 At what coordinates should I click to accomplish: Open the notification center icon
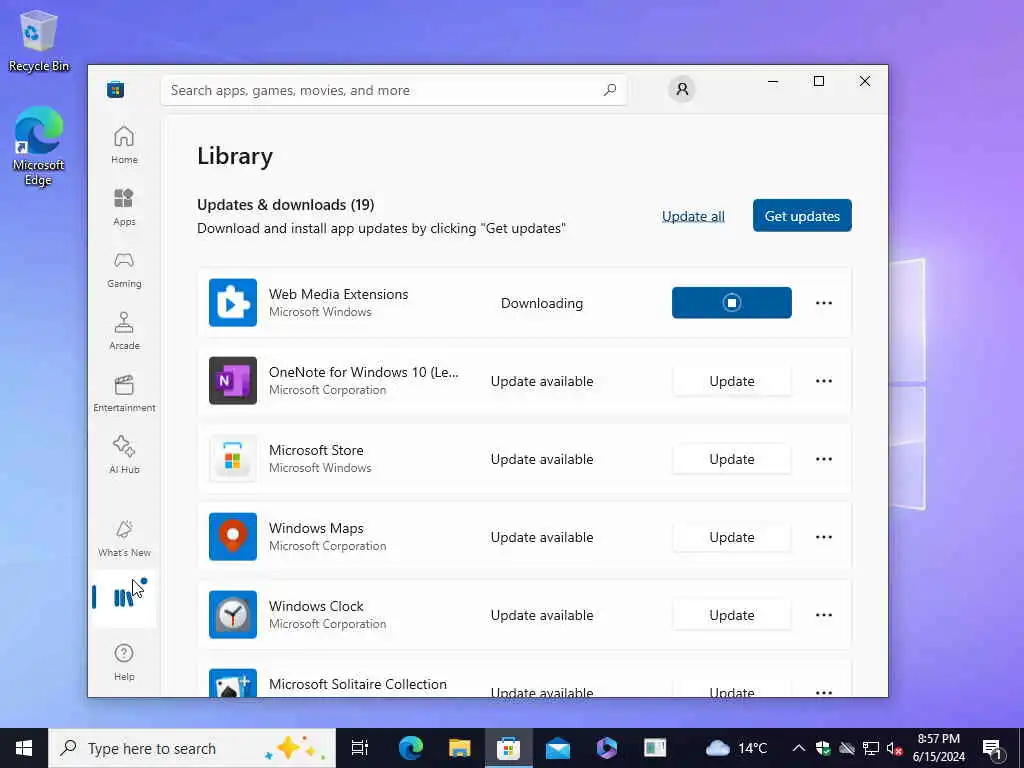pyautogui.click(x=992, y=748)
